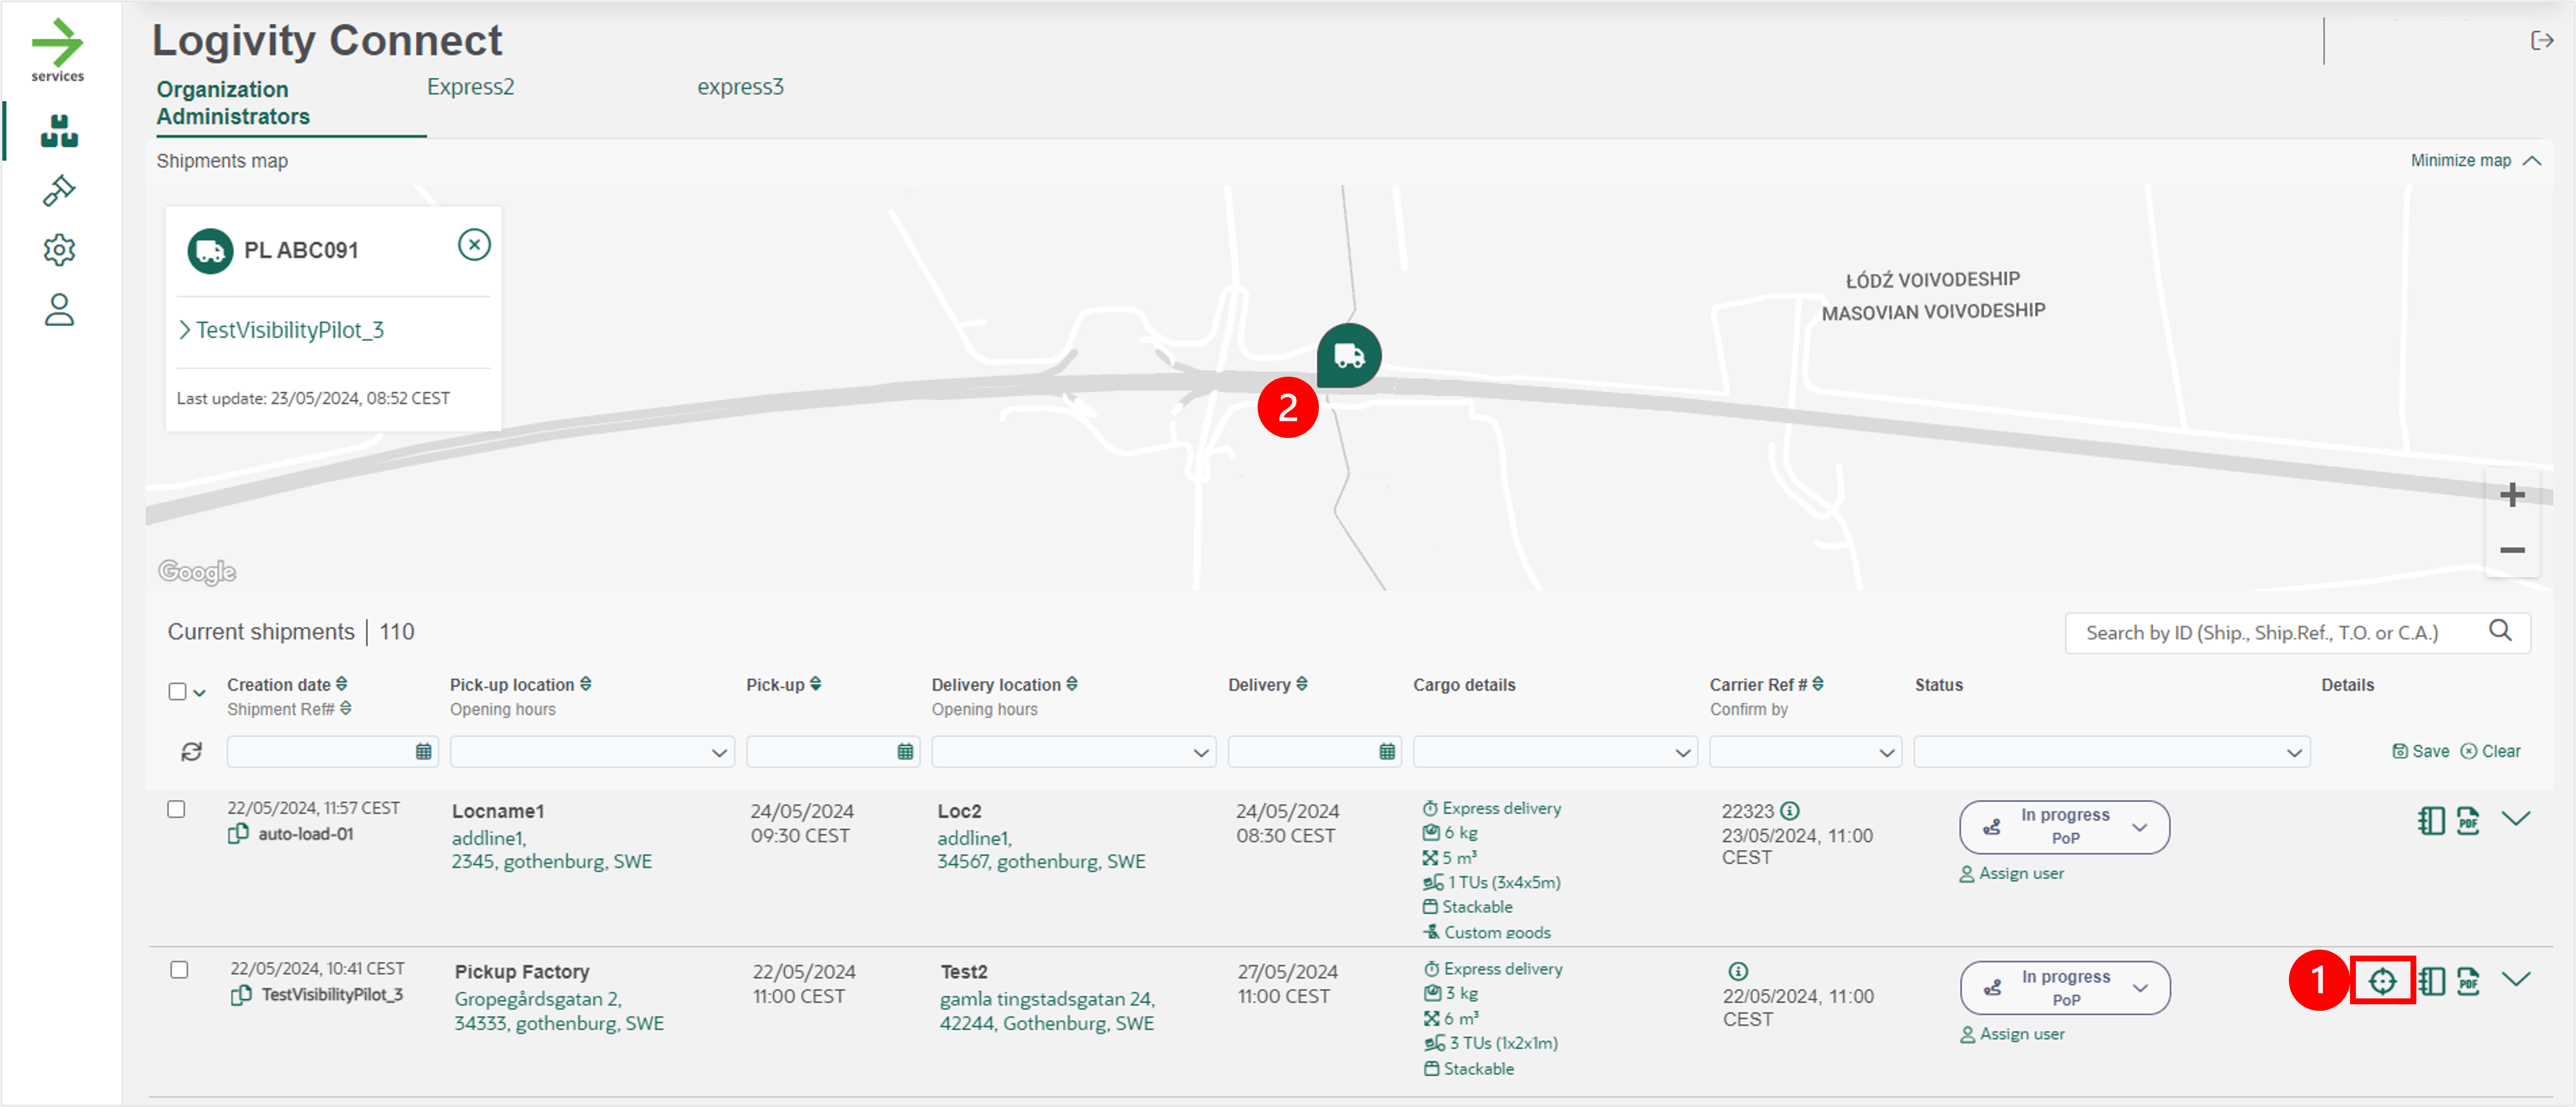Expand details of the auto-load-01 row
This screenshot has height=1107, width=2576.
click(2516, 818)
